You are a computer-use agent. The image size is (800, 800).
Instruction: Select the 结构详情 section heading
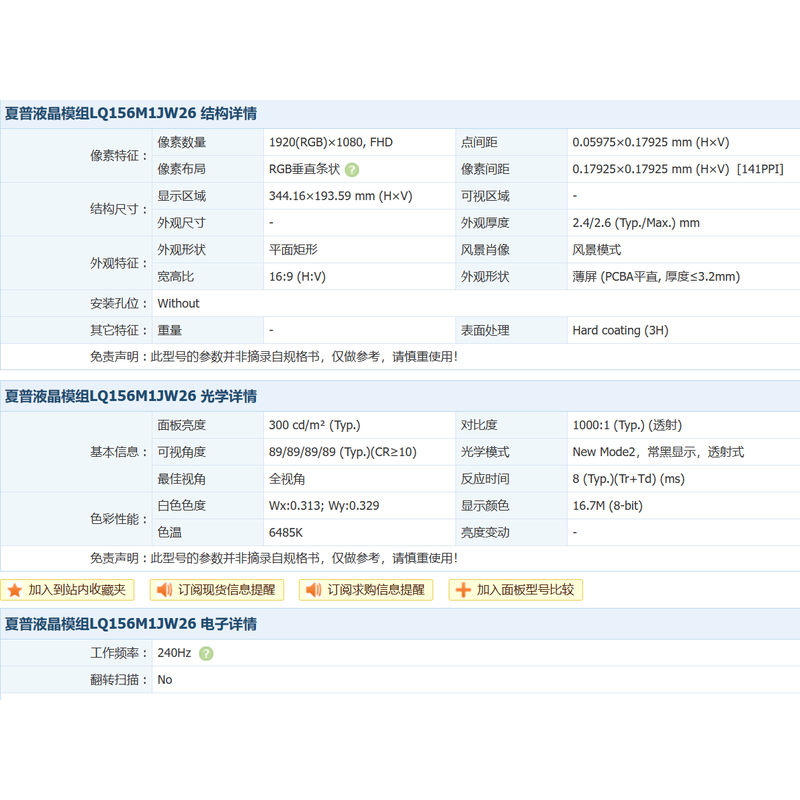131,113
